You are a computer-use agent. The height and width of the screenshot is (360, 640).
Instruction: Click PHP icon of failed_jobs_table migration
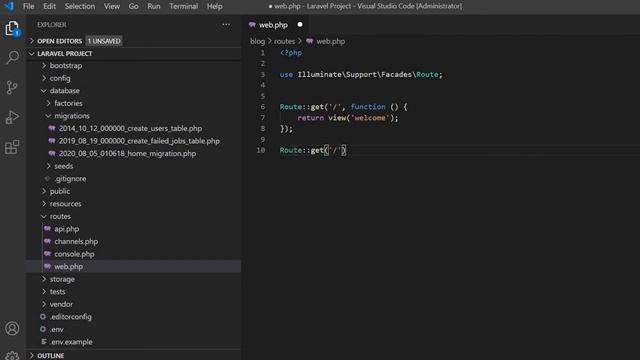[x=52, y=141]
